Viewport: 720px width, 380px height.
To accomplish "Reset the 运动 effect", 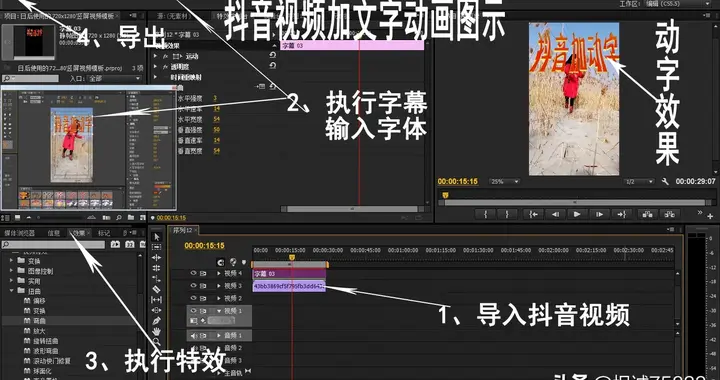I will click(x=273, y=56).
